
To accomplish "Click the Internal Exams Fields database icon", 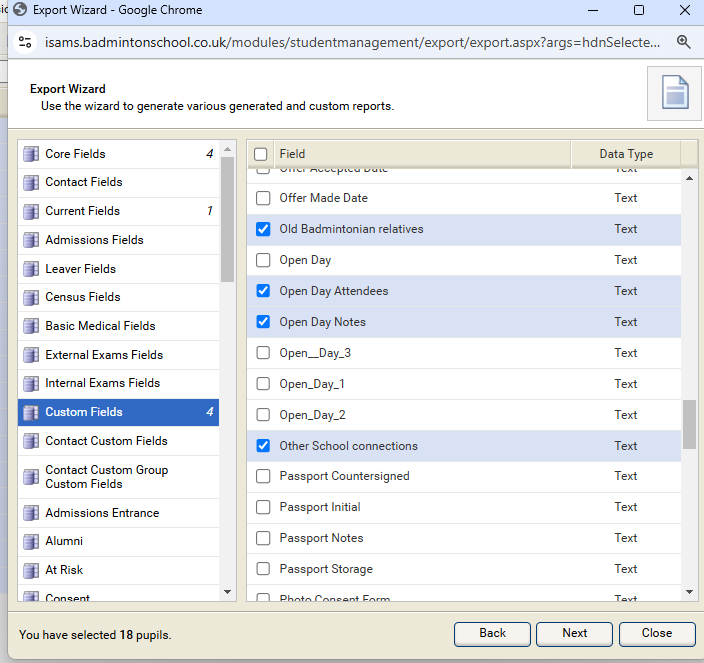I will tap(31, 384).
